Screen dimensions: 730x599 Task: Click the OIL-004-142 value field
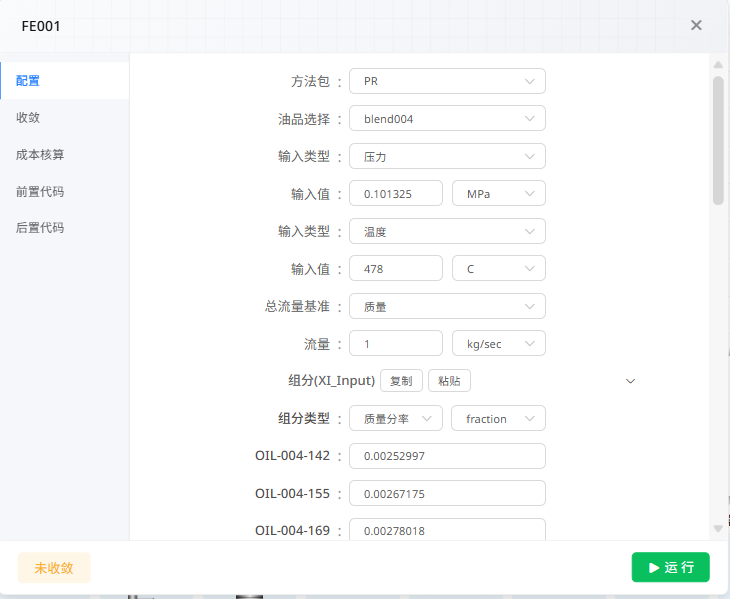tap(447, 456)
